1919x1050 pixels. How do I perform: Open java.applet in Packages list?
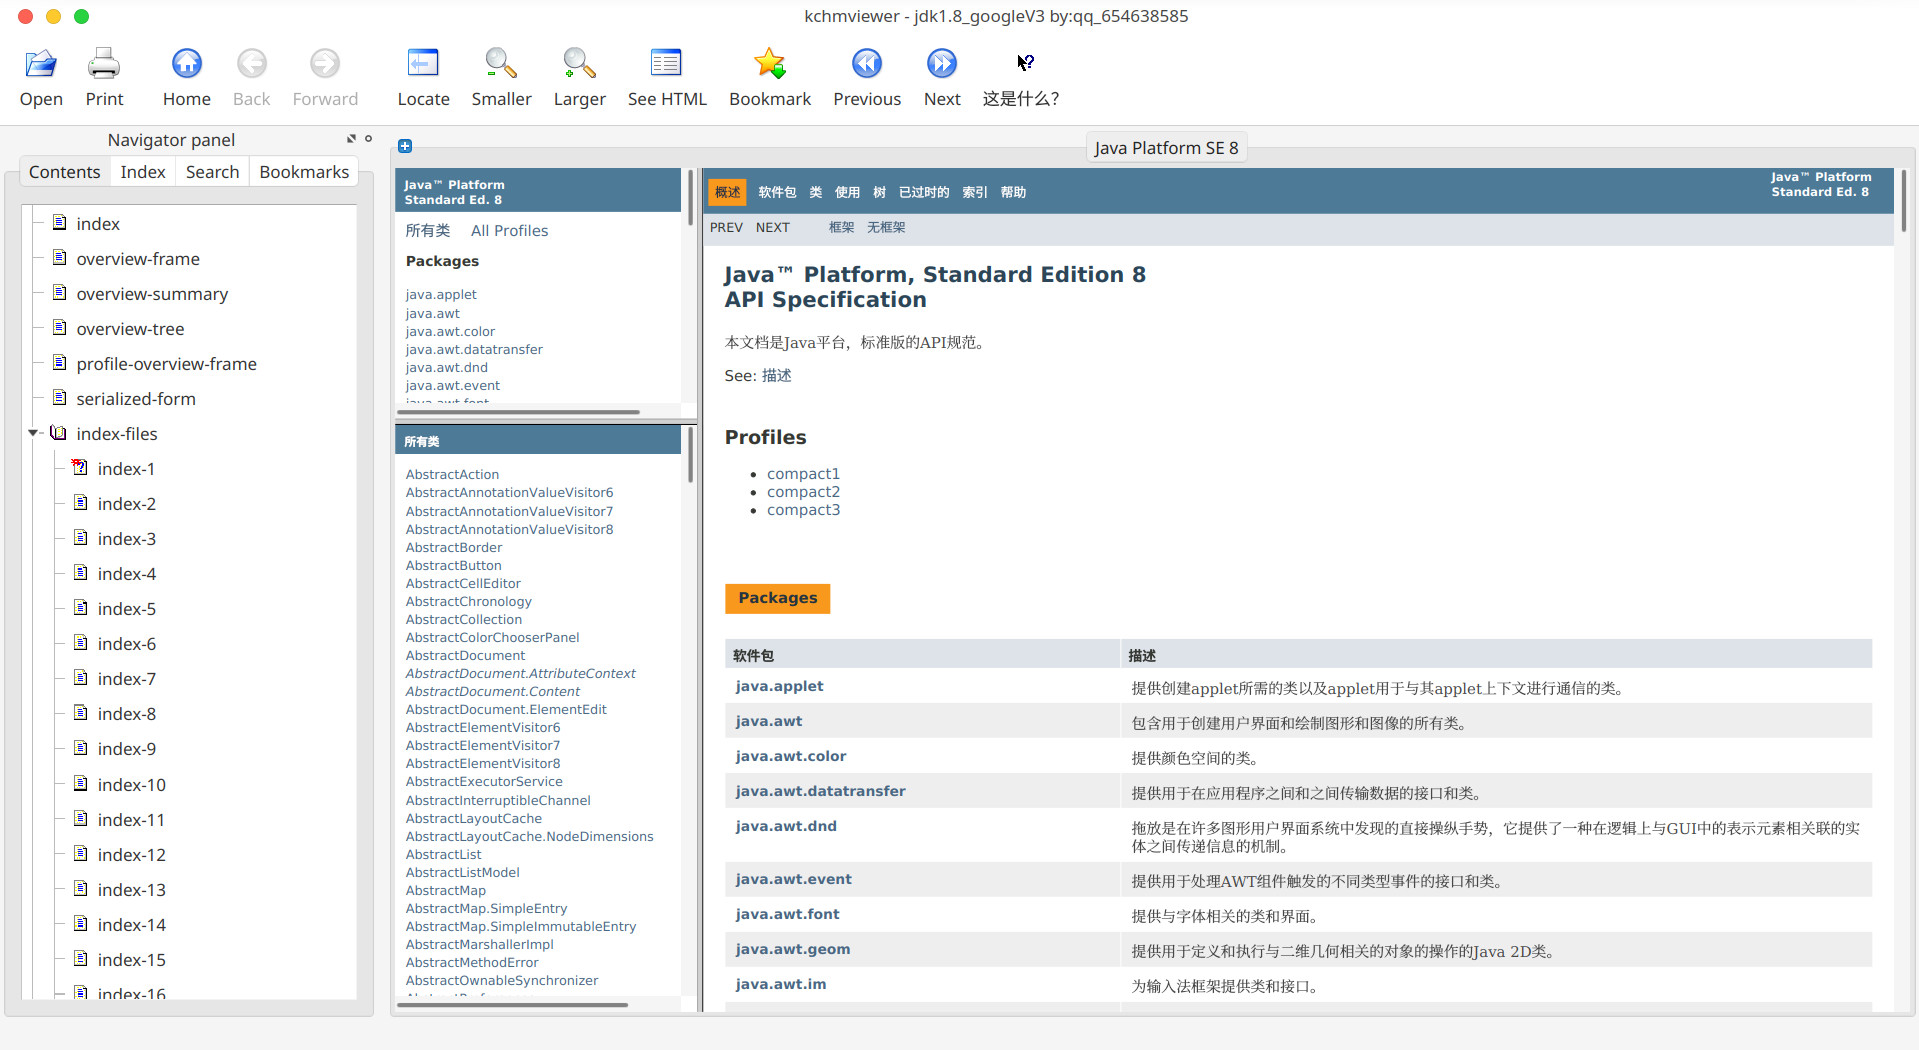click(x=441, y=294)
